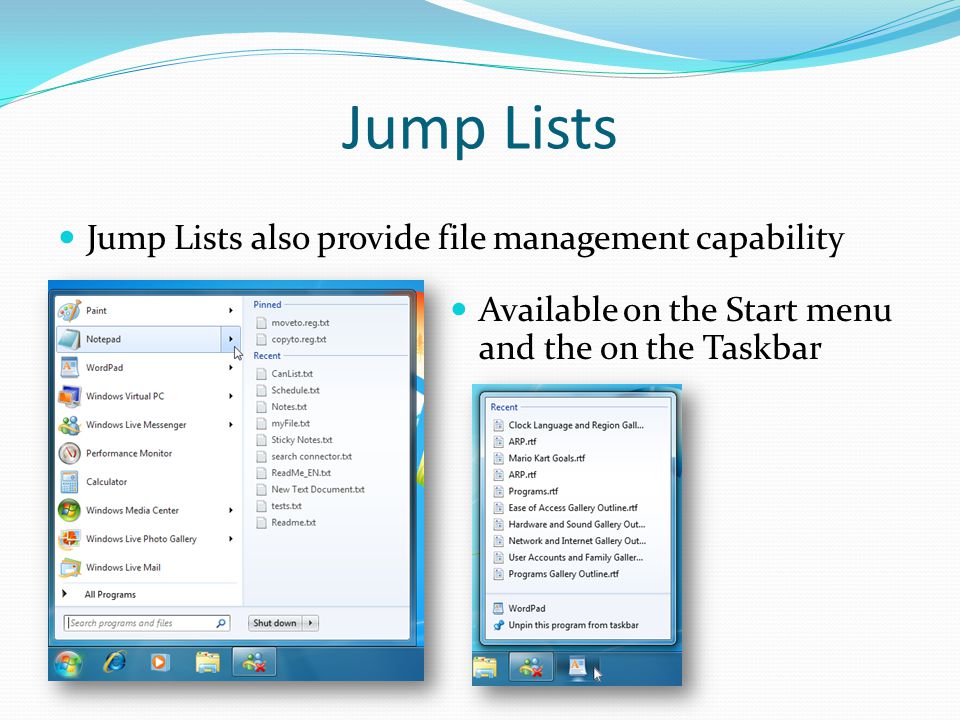Open Explorer folder icon beside Media Player
The height and width of the screenshot is (720, 960).
click(208, 662)
